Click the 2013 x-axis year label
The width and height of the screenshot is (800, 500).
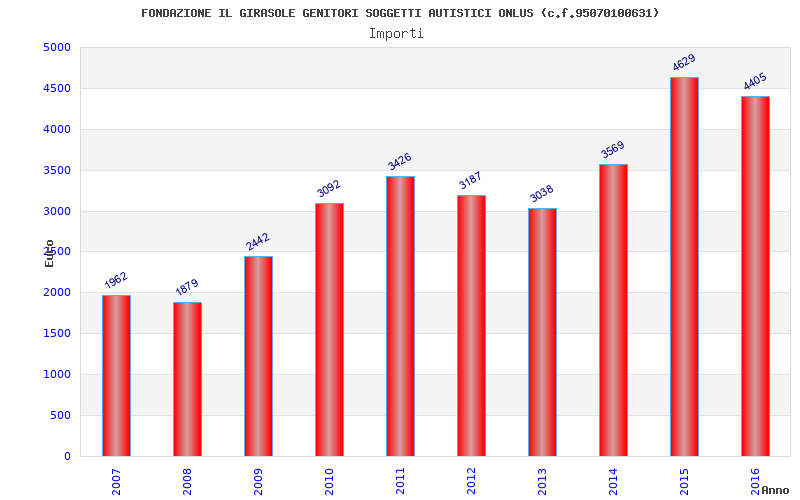pos(541,482)
